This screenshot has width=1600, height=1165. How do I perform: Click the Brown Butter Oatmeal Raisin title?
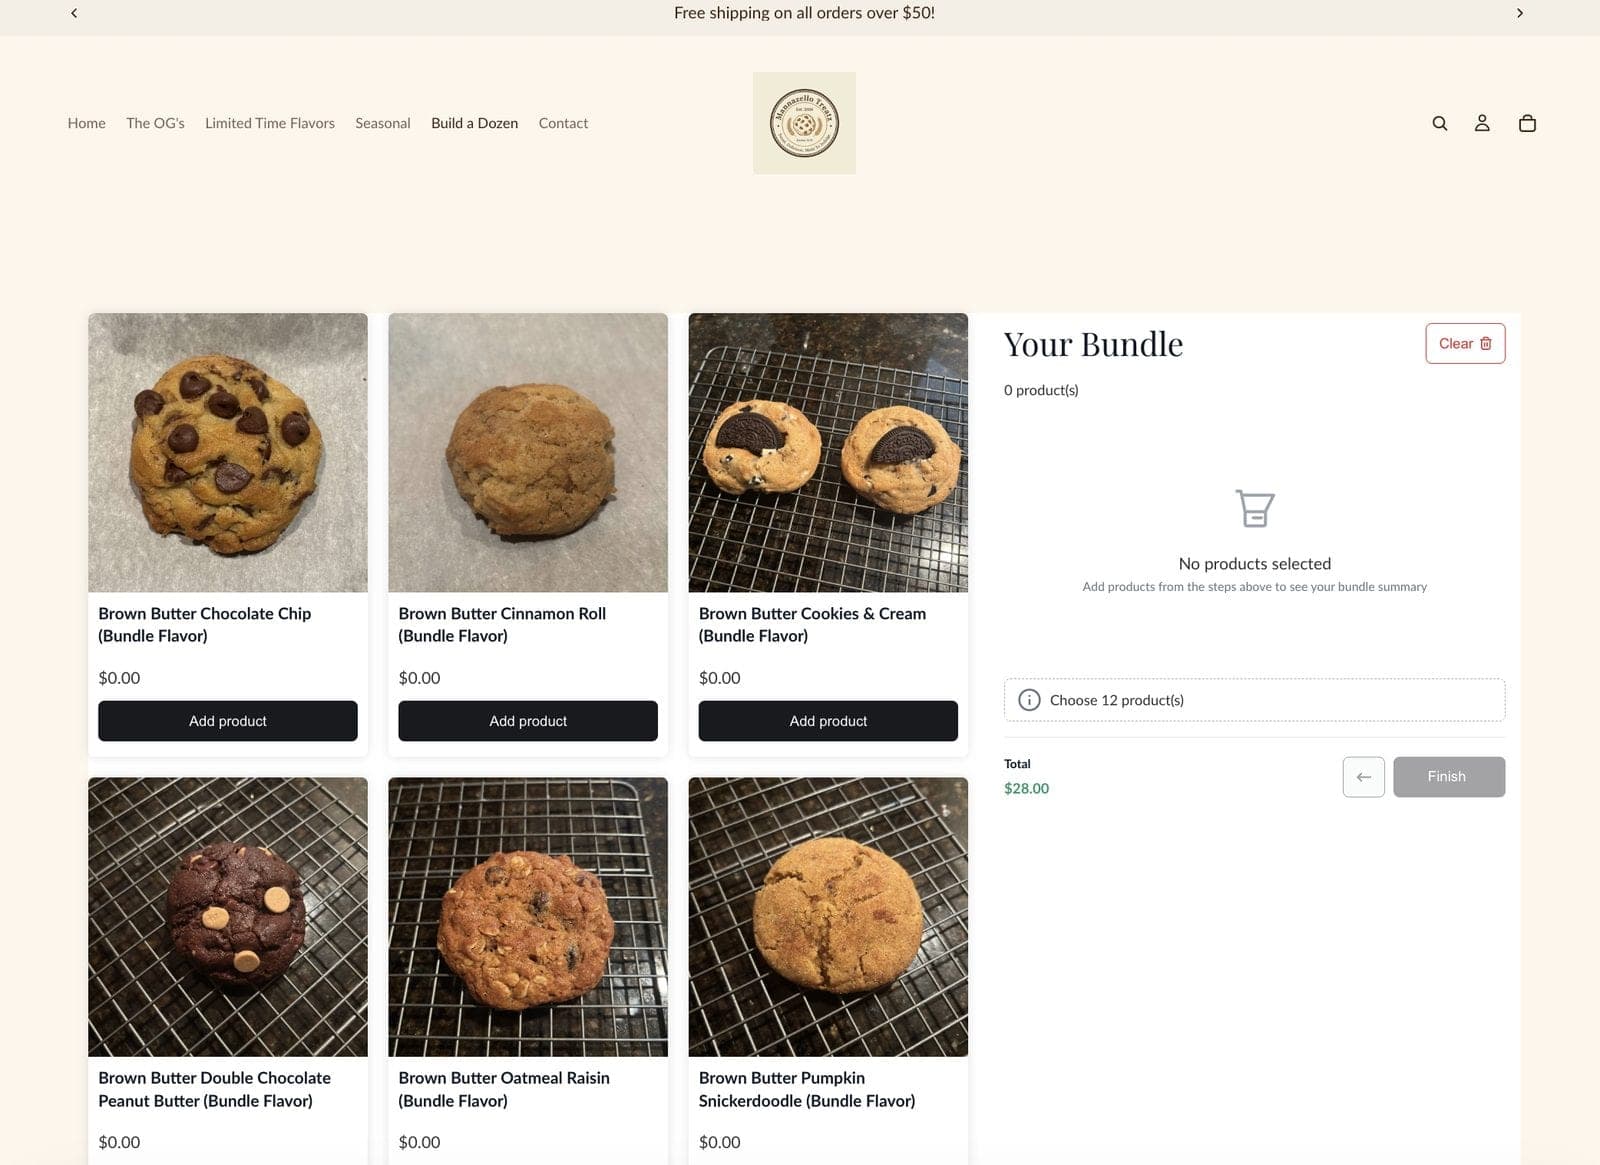tap(504, 1089)
